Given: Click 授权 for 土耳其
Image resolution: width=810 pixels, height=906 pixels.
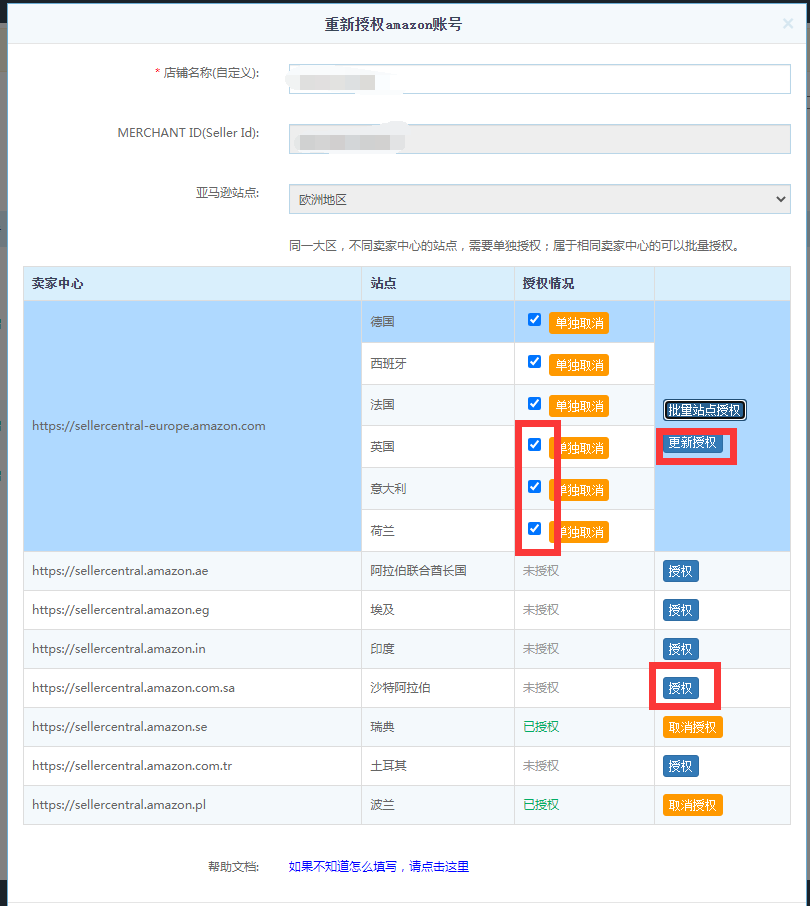Looking at the screenshot, I should pos(680,766).
